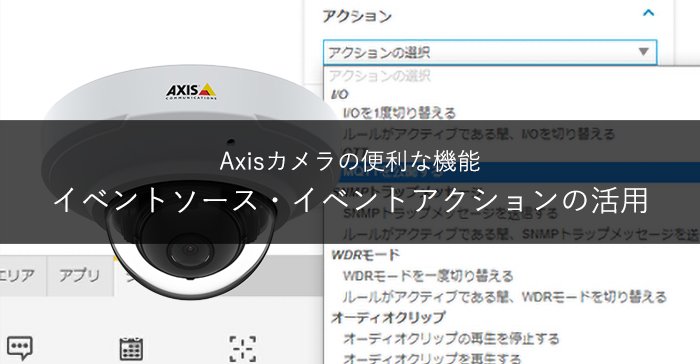Select WDRモードを一度切り替える option
The image size is (700, 364).
(428, 276)
